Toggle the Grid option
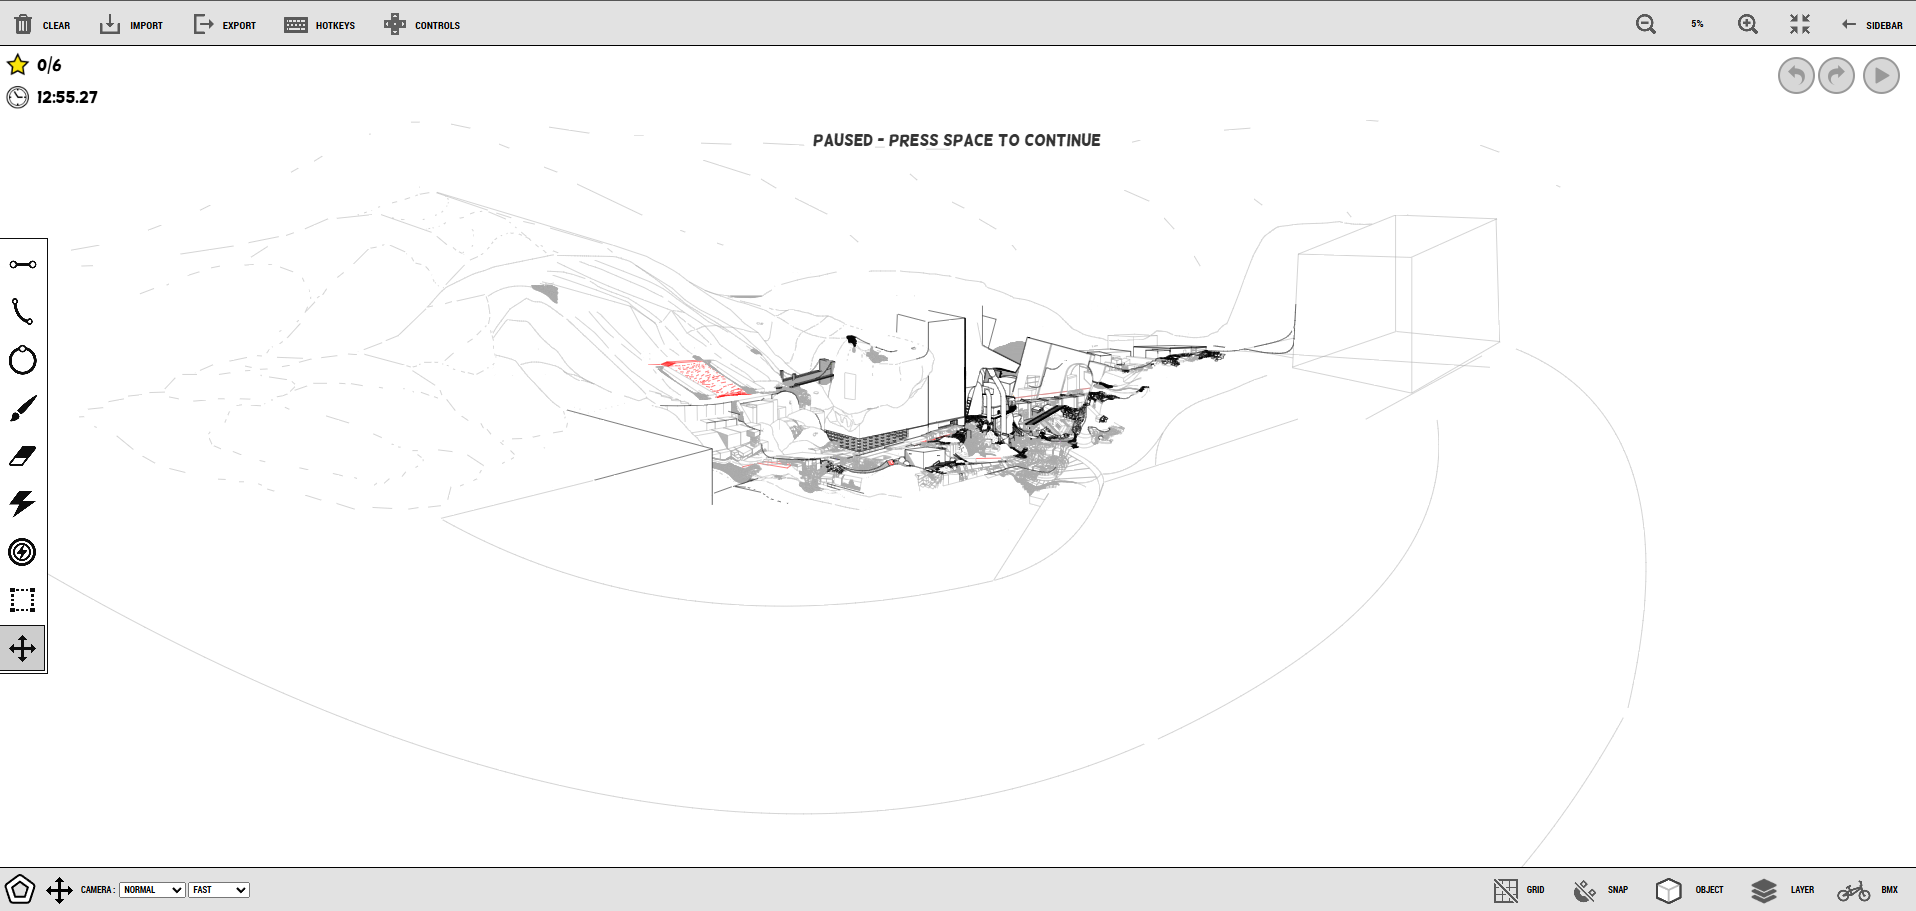This screenshot has height=911, width=1916. pos(1519,890)
